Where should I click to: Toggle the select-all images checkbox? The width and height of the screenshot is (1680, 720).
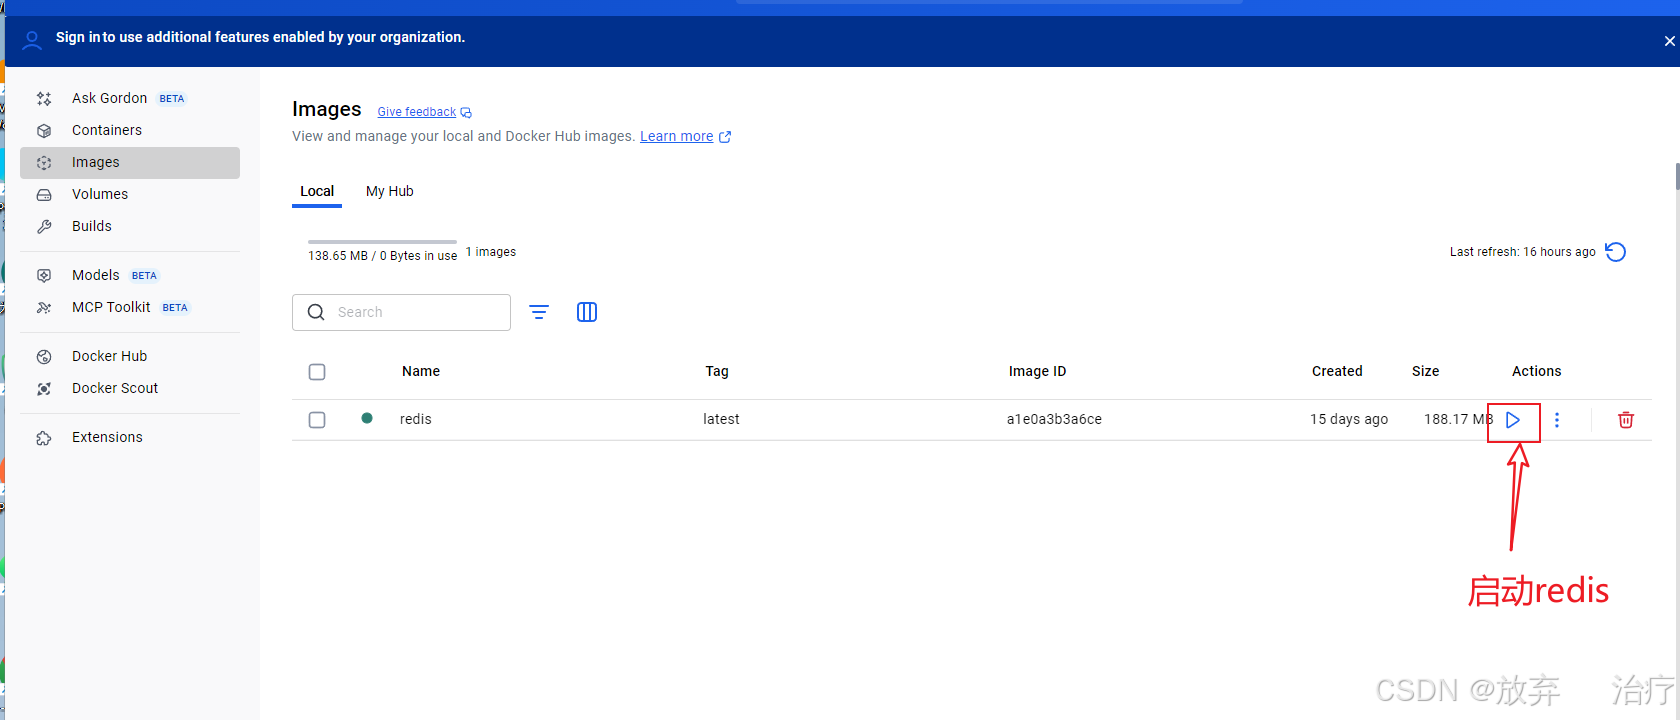click(x=317, y=372)
